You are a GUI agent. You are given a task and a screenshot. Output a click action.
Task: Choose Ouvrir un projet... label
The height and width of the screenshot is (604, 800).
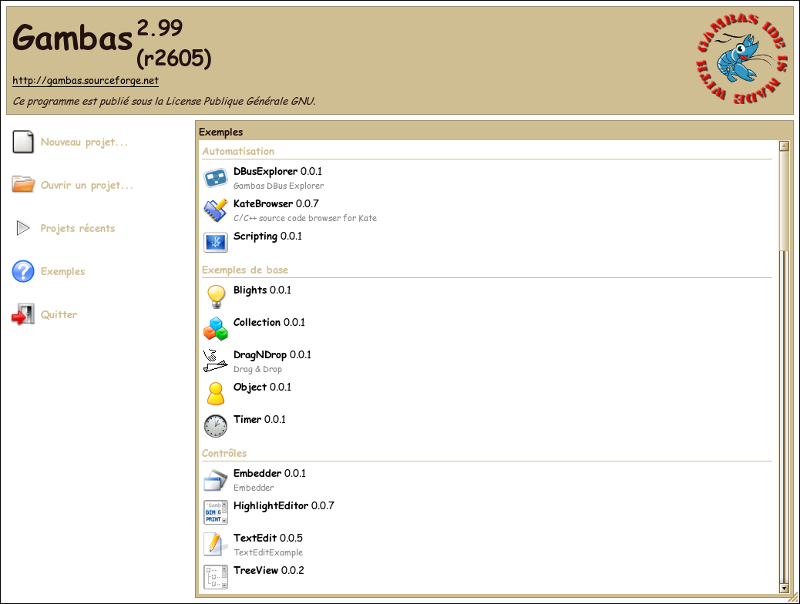[x=87, y=185]
